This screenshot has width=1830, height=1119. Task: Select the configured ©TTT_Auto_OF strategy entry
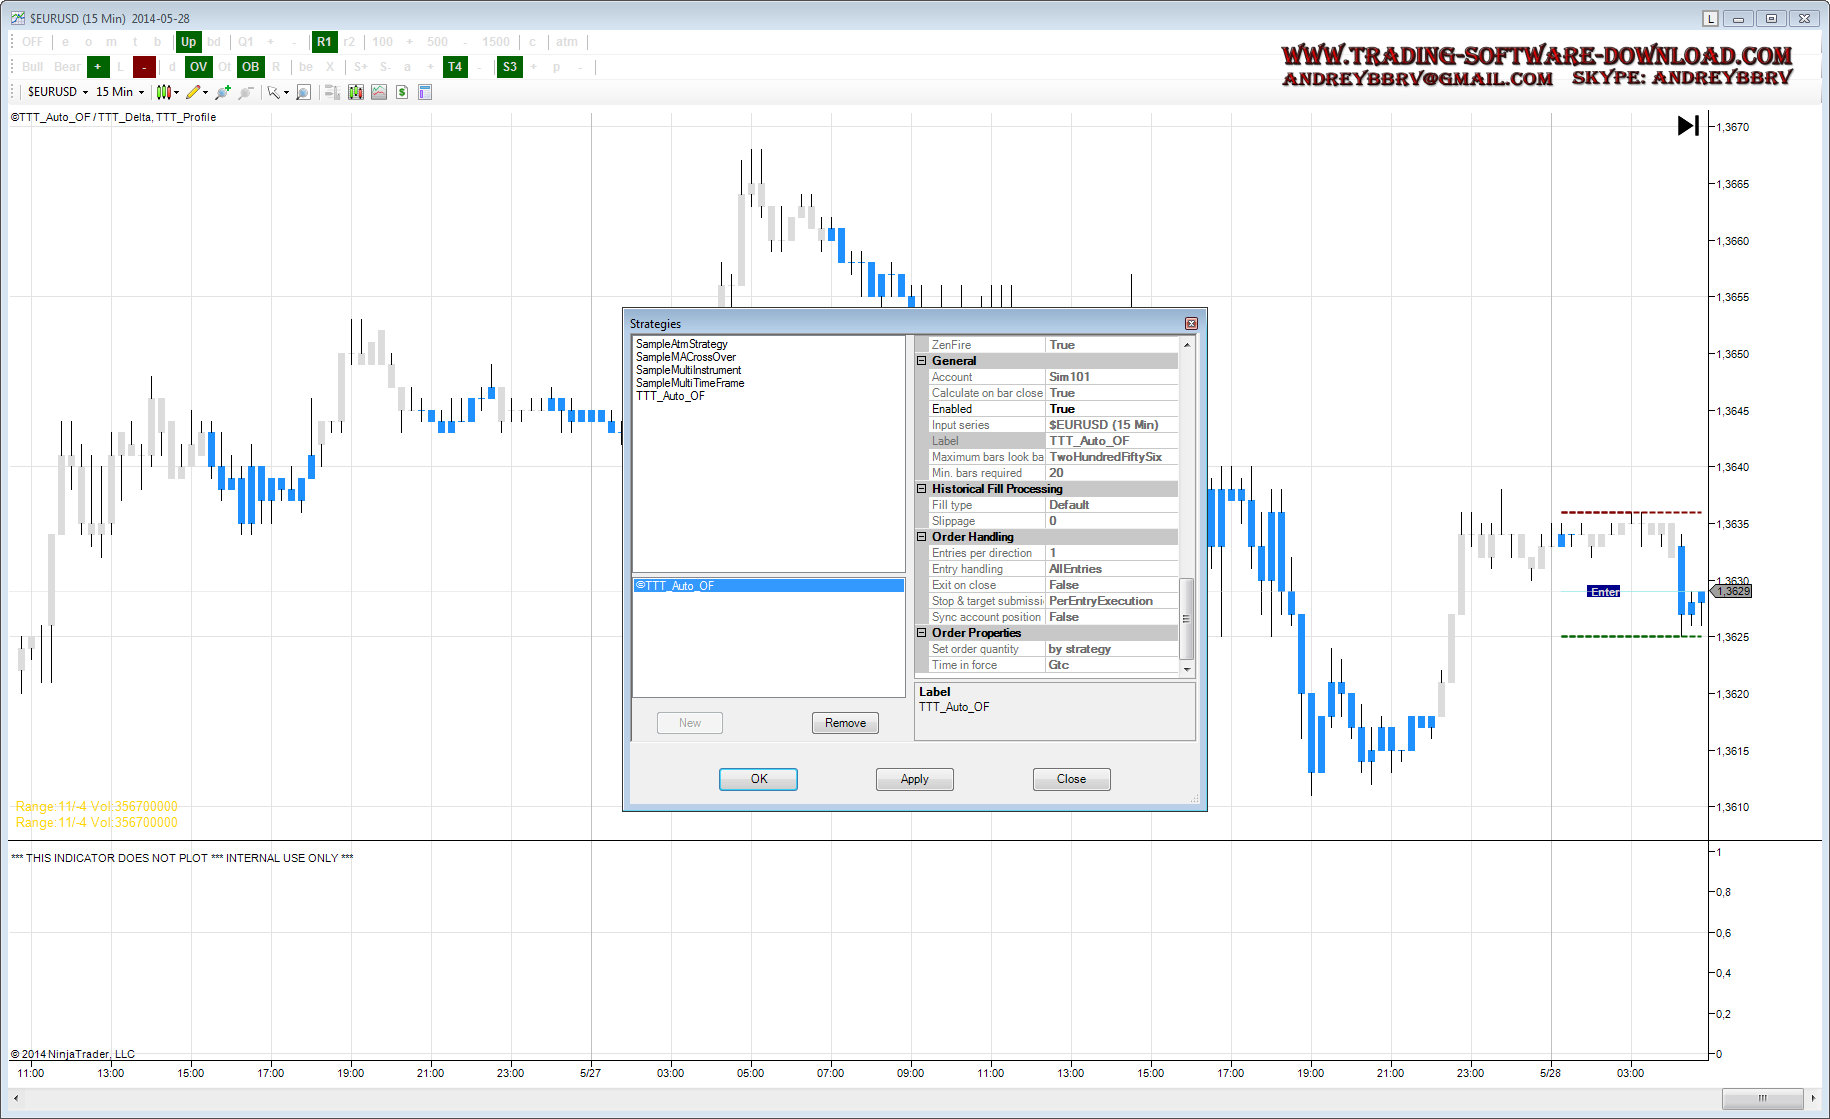click(768, 586)
